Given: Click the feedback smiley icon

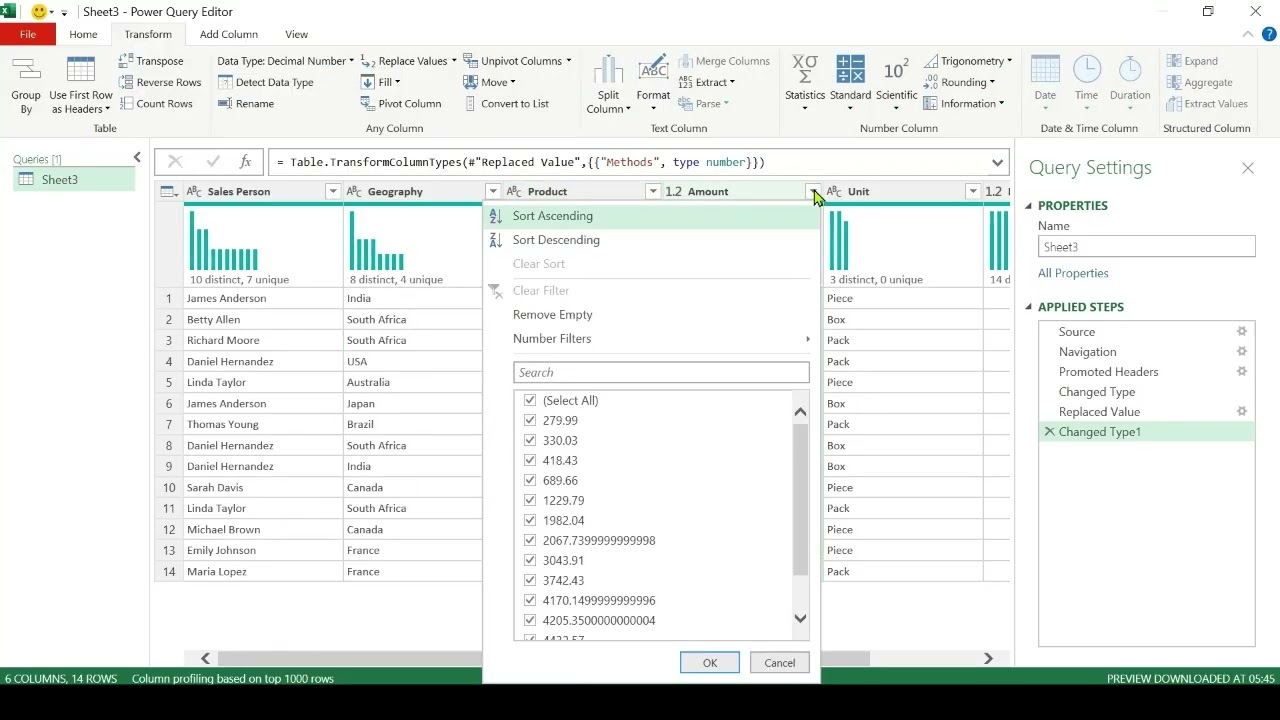Looking at the screenshot, I should 39,12.
